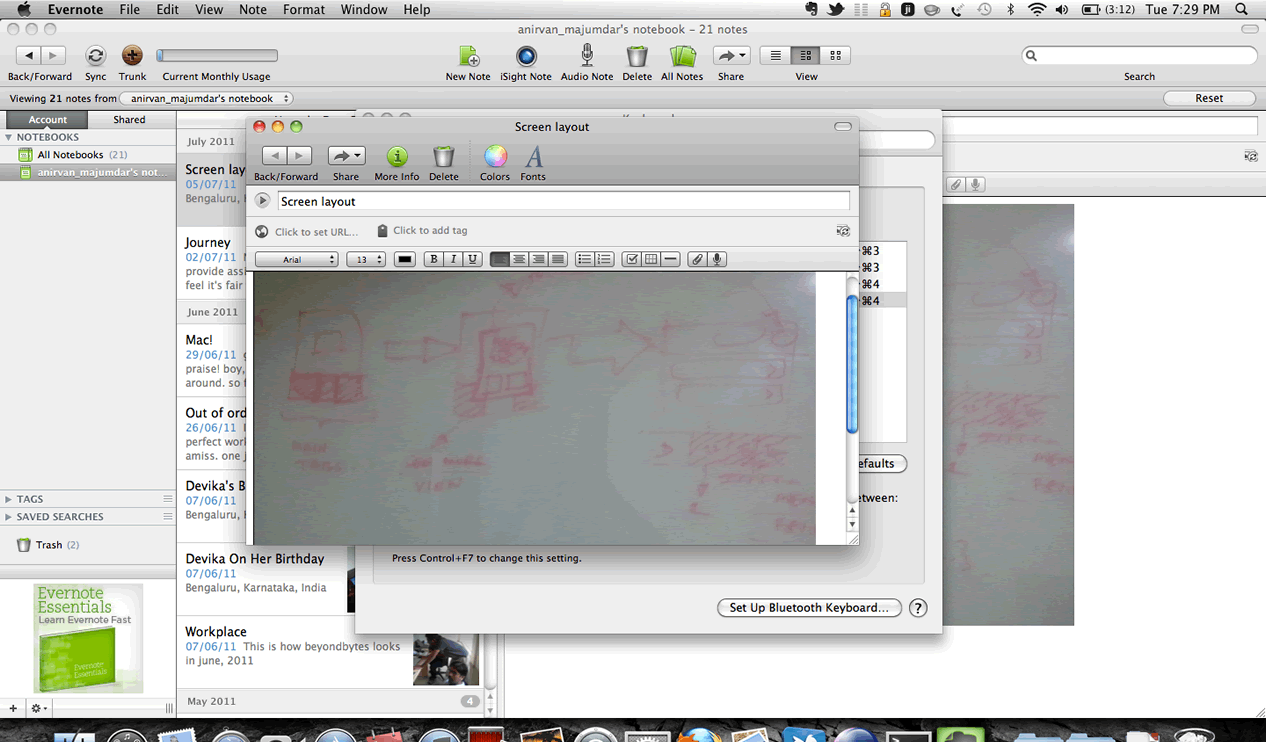Center align note text
This screenshot has width=1266, height=742.
pos(519,259)
